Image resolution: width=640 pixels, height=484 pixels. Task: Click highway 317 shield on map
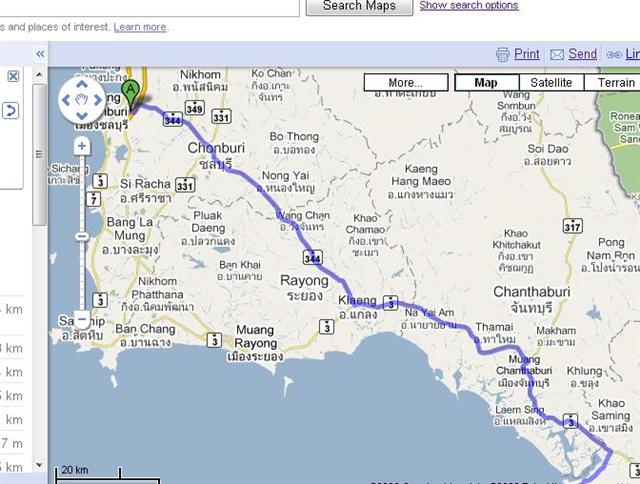tap(572, 226)
